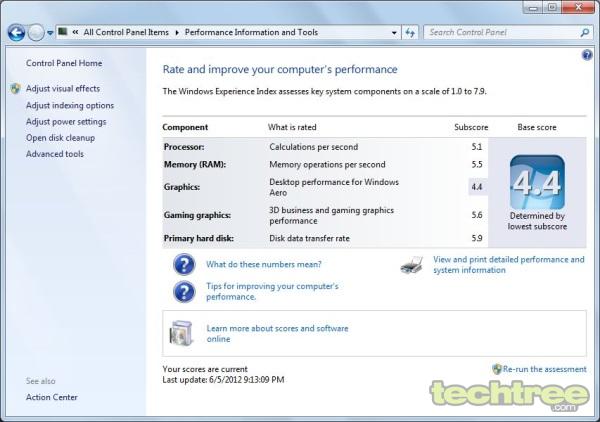Click the hard disk subscore 5.9
The height and width of the screenshot is (422, 600).
pos(477,238)
